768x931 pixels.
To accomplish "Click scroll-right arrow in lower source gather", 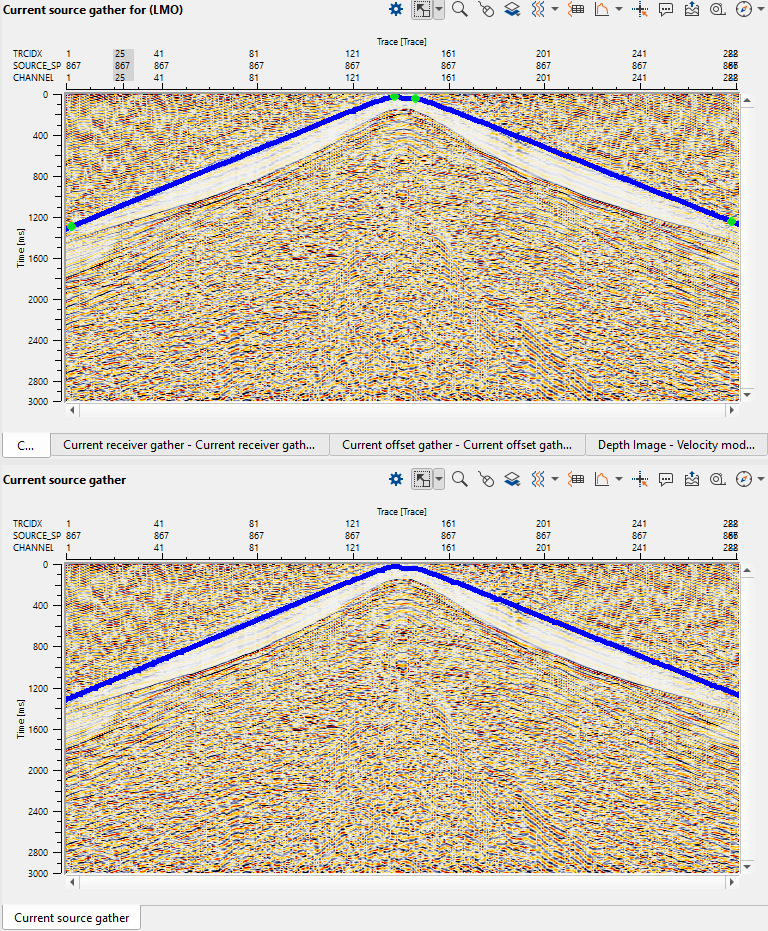I will coord(732,882).
